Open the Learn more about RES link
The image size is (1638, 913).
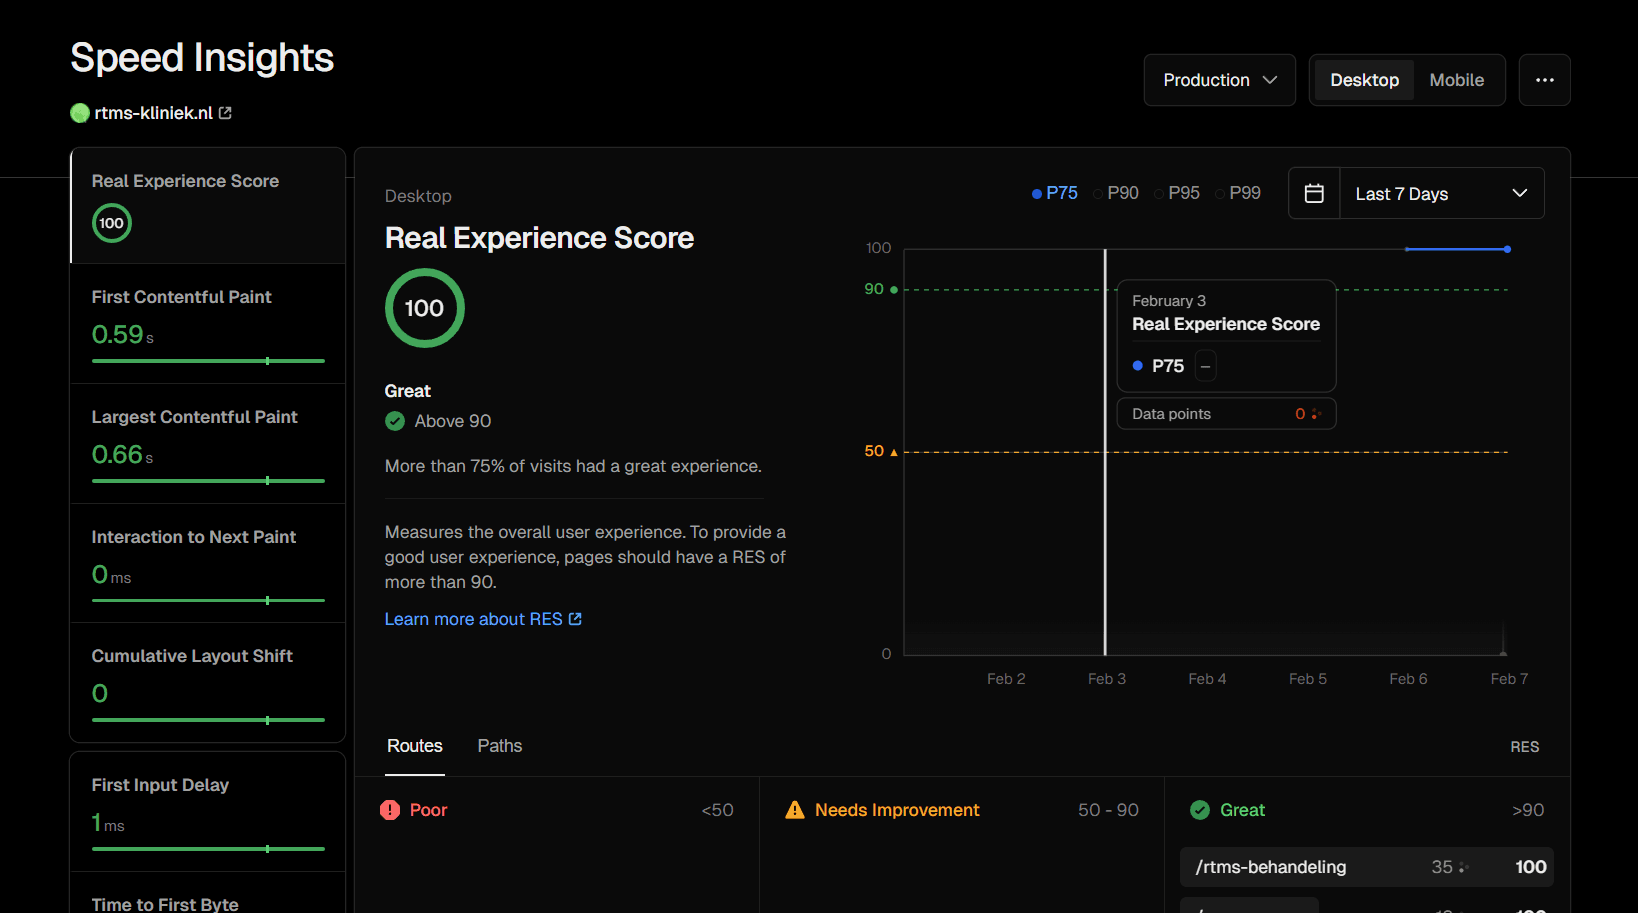pos(483,619)
